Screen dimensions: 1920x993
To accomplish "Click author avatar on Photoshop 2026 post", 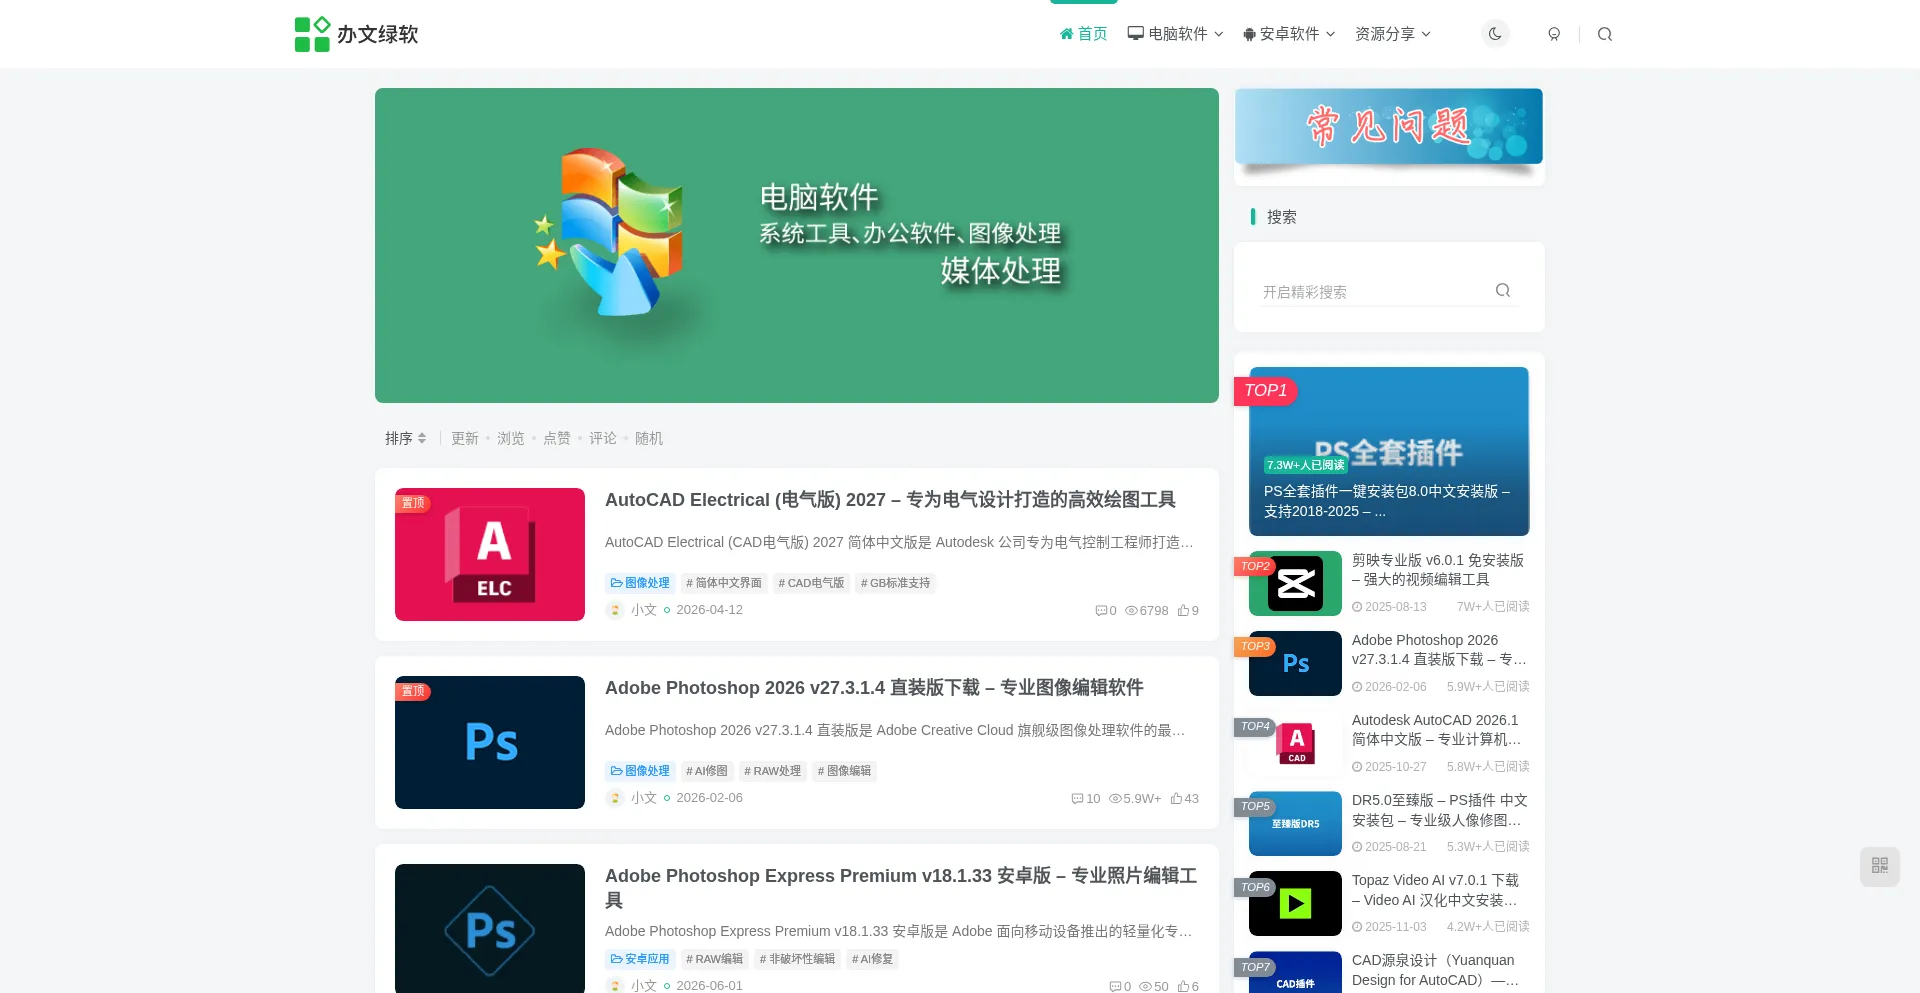I will (x=615, y=798).
